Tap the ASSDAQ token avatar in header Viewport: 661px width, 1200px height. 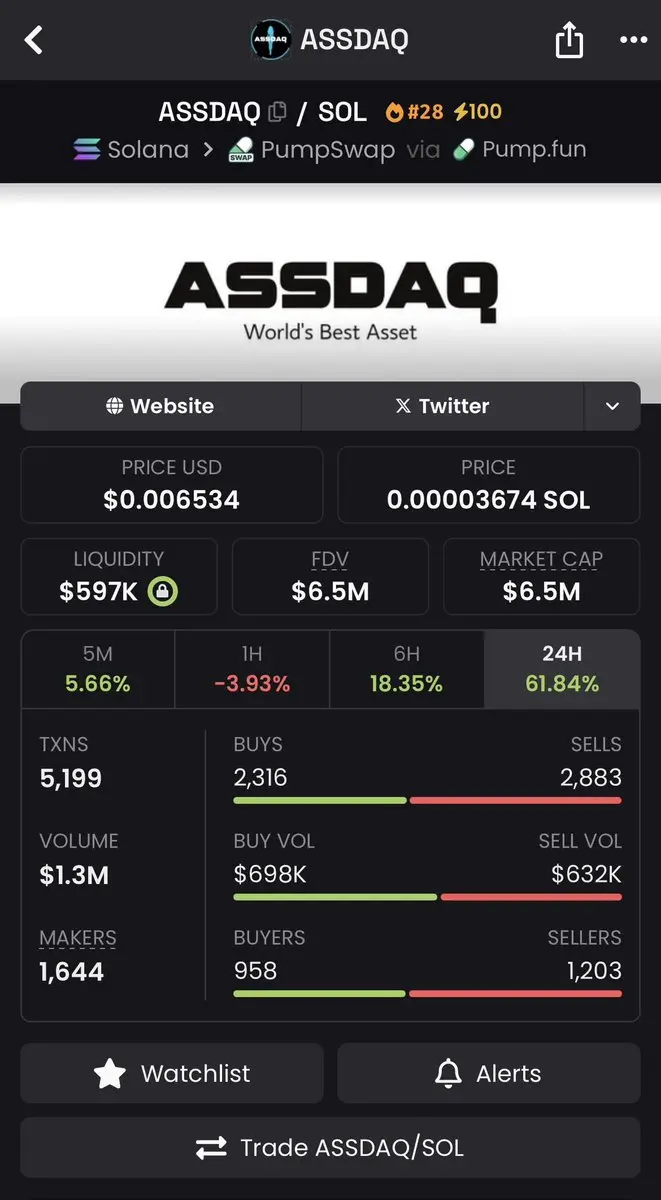coord(271,40)
